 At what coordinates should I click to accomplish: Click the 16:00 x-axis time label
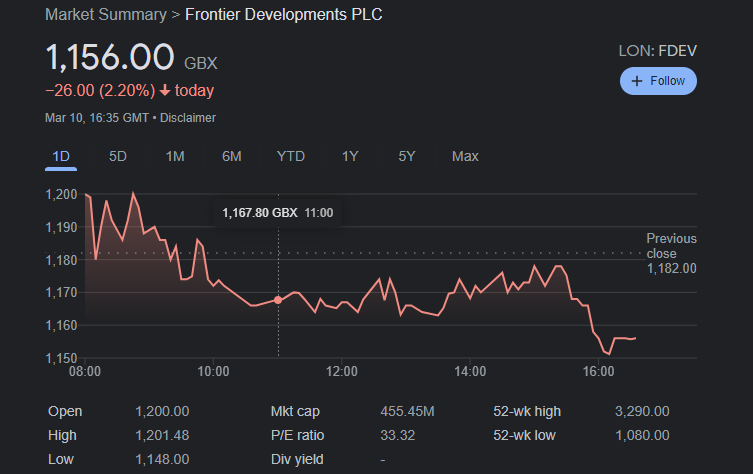click(598, 371)
